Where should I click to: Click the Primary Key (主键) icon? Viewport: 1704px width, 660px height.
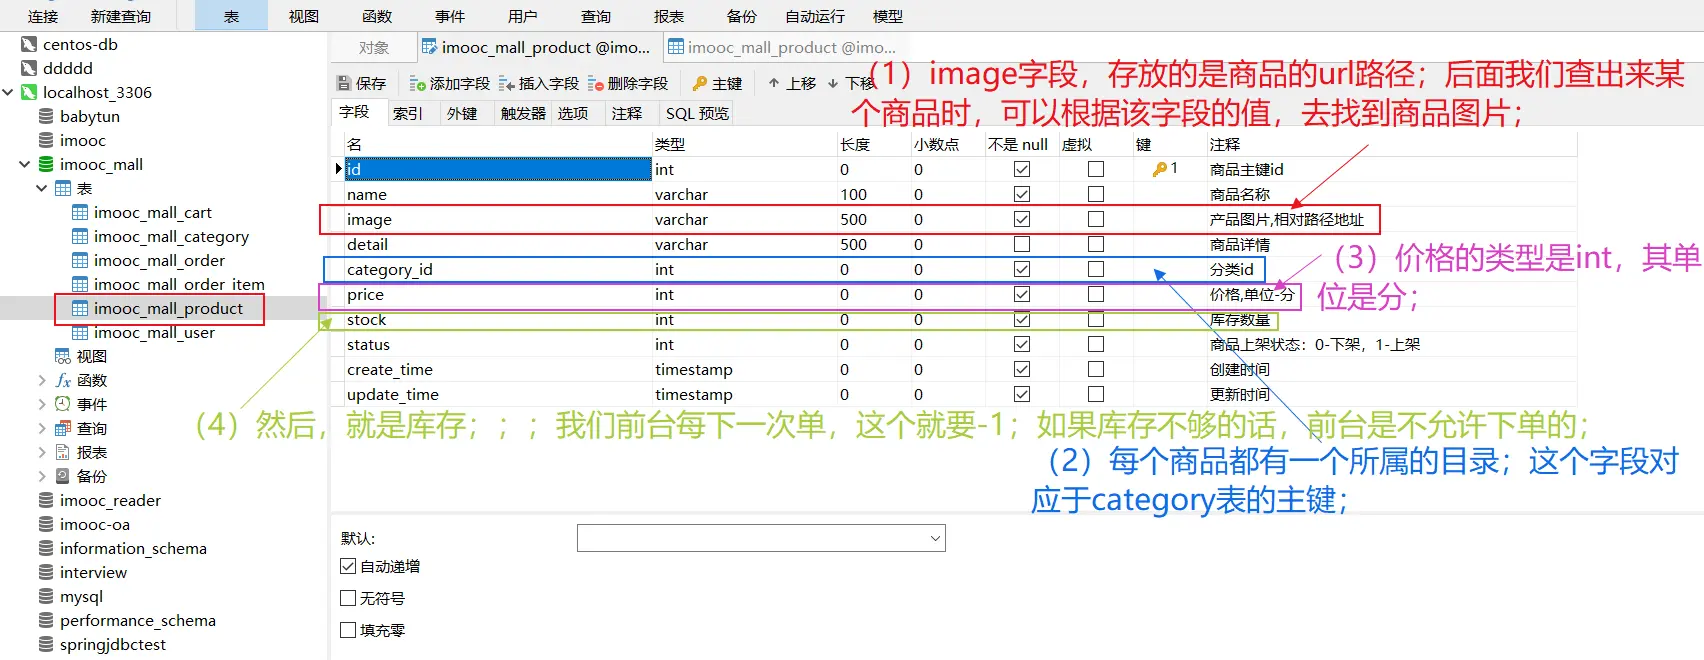coord(700,84)
